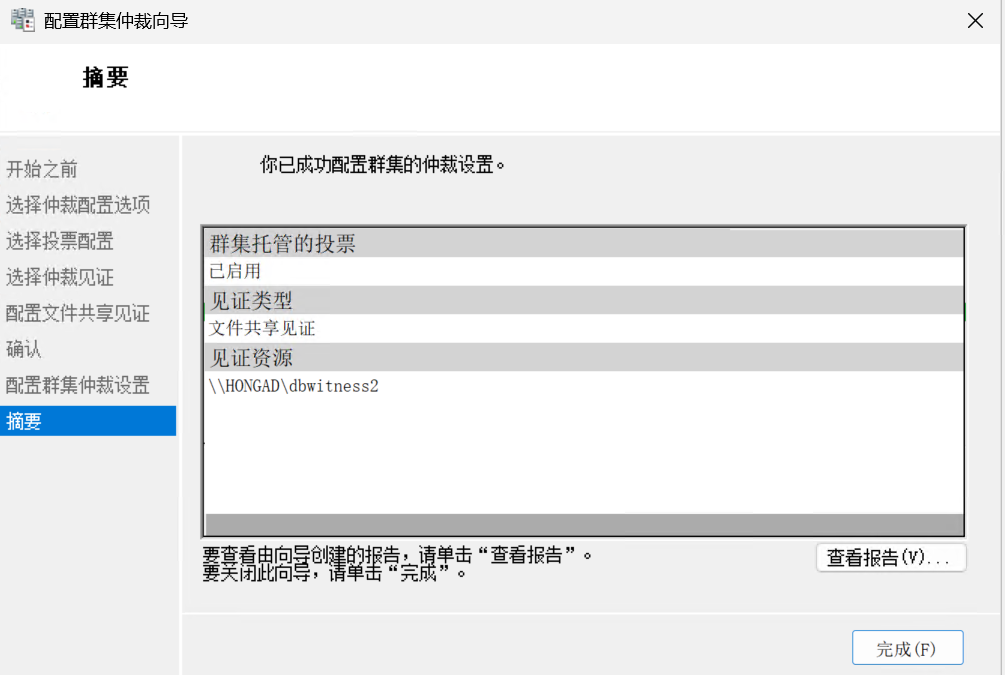
Task: Select the 开始之前 step in sidebar
Action: 42,169
